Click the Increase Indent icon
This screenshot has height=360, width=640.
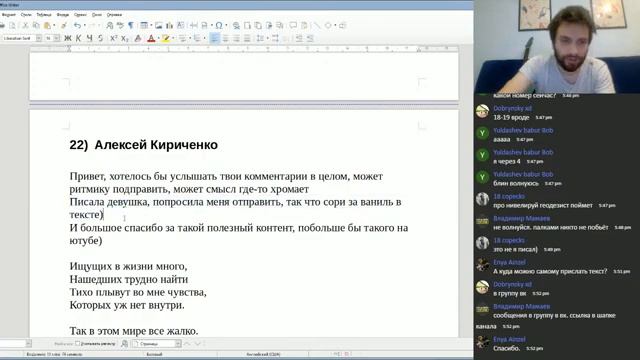299,38
